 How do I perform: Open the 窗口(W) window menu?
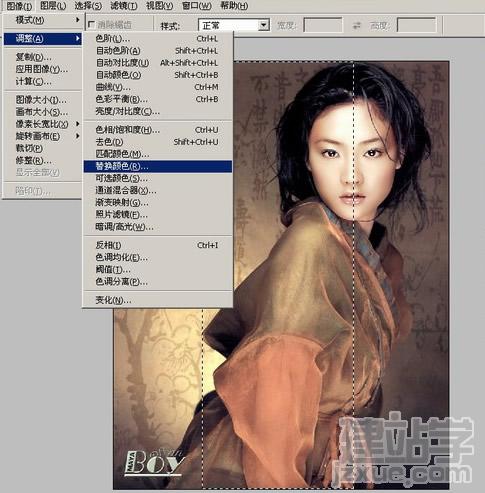coord(197,6)
